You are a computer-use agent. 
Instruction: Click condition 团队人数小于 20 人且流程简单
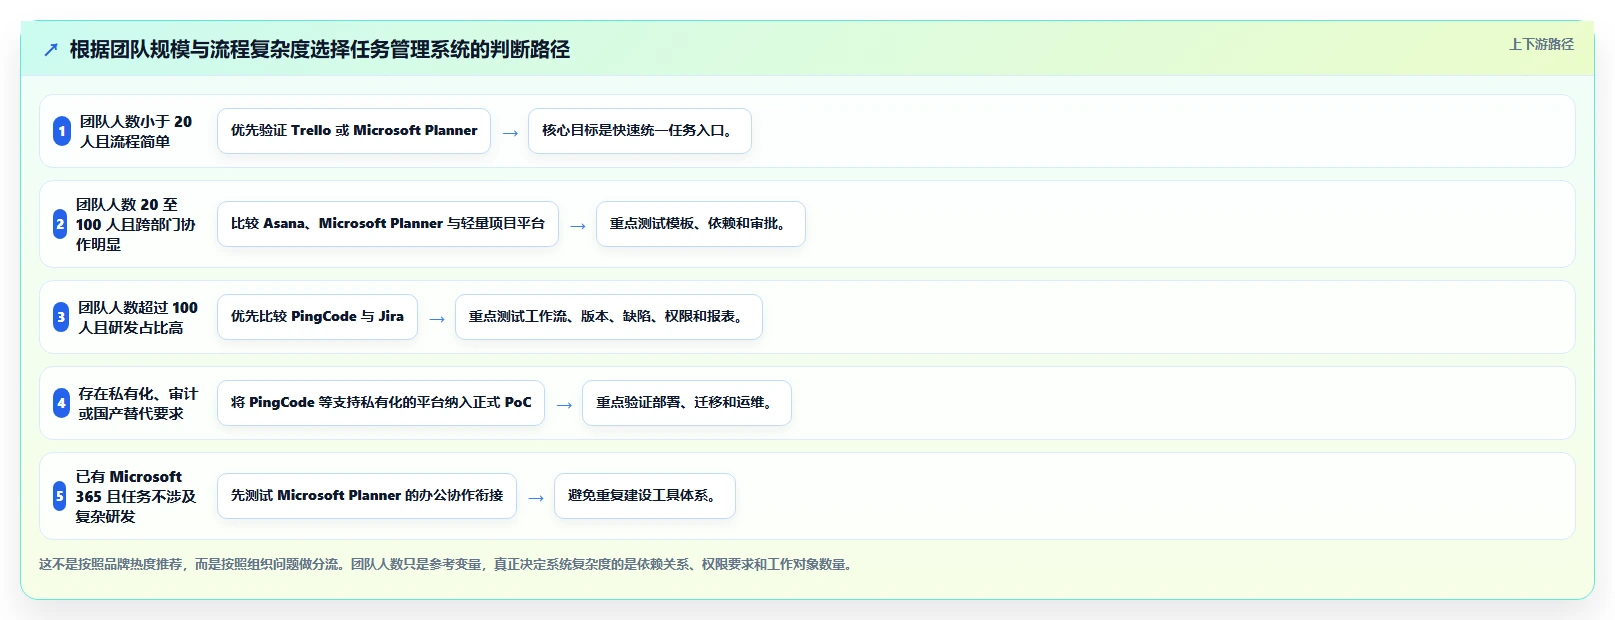136,131
